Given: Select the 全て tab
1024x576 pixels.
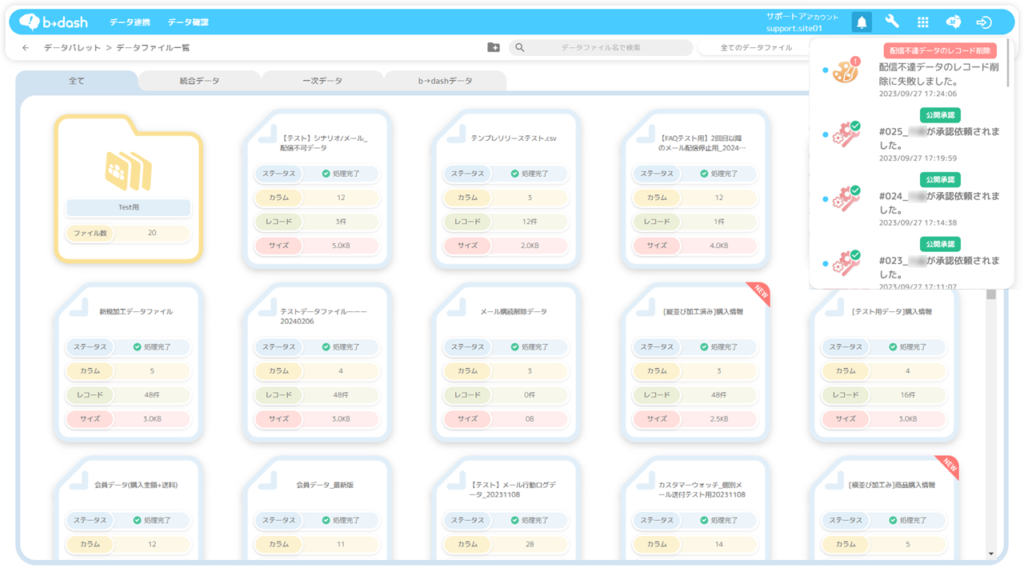Looking at the screenshot, I should (76, 81).
